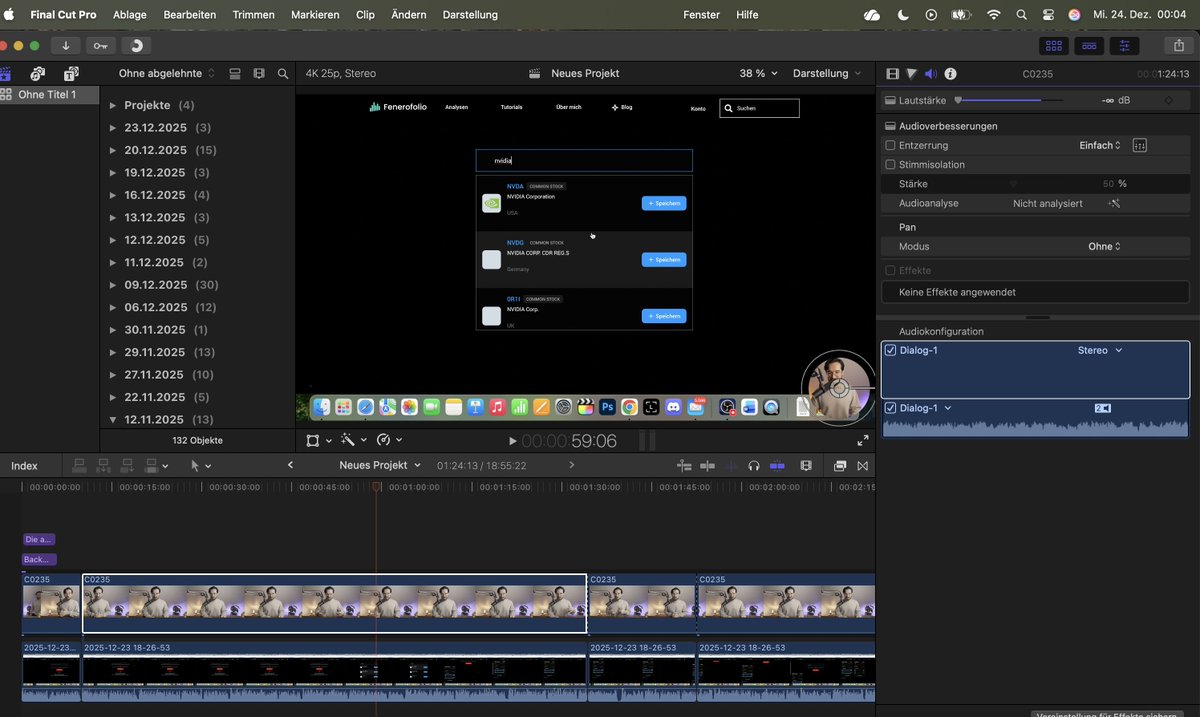Expand the Projekte group
Screen dimensions: 1200x717
click(x=113, y=105)
